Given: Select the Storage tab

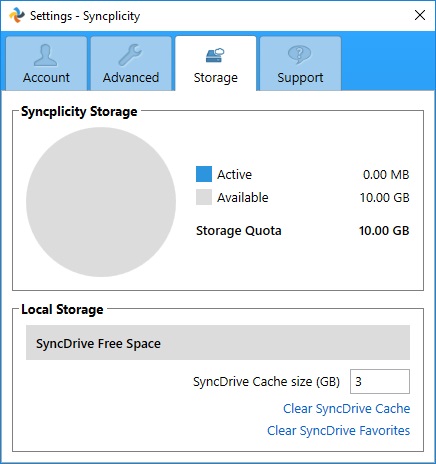Looking at the screenshot, I should pyautogui.click(x=216, y=63).
